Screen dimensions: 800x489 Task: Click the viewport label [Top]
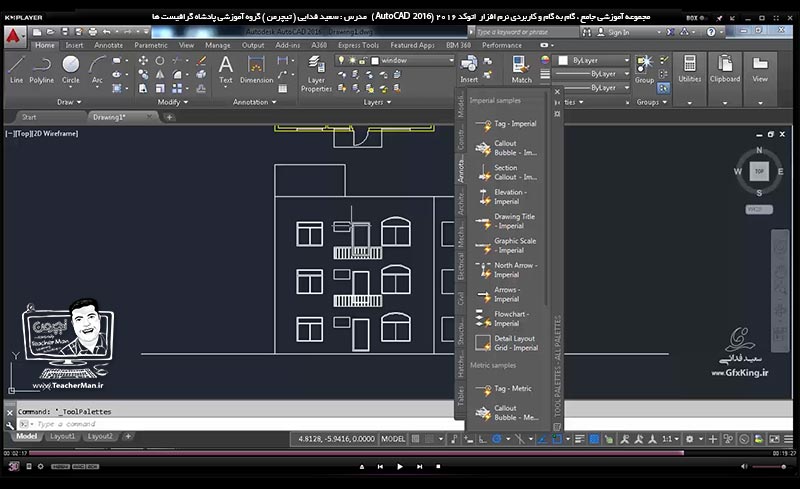tap(22, 134)
